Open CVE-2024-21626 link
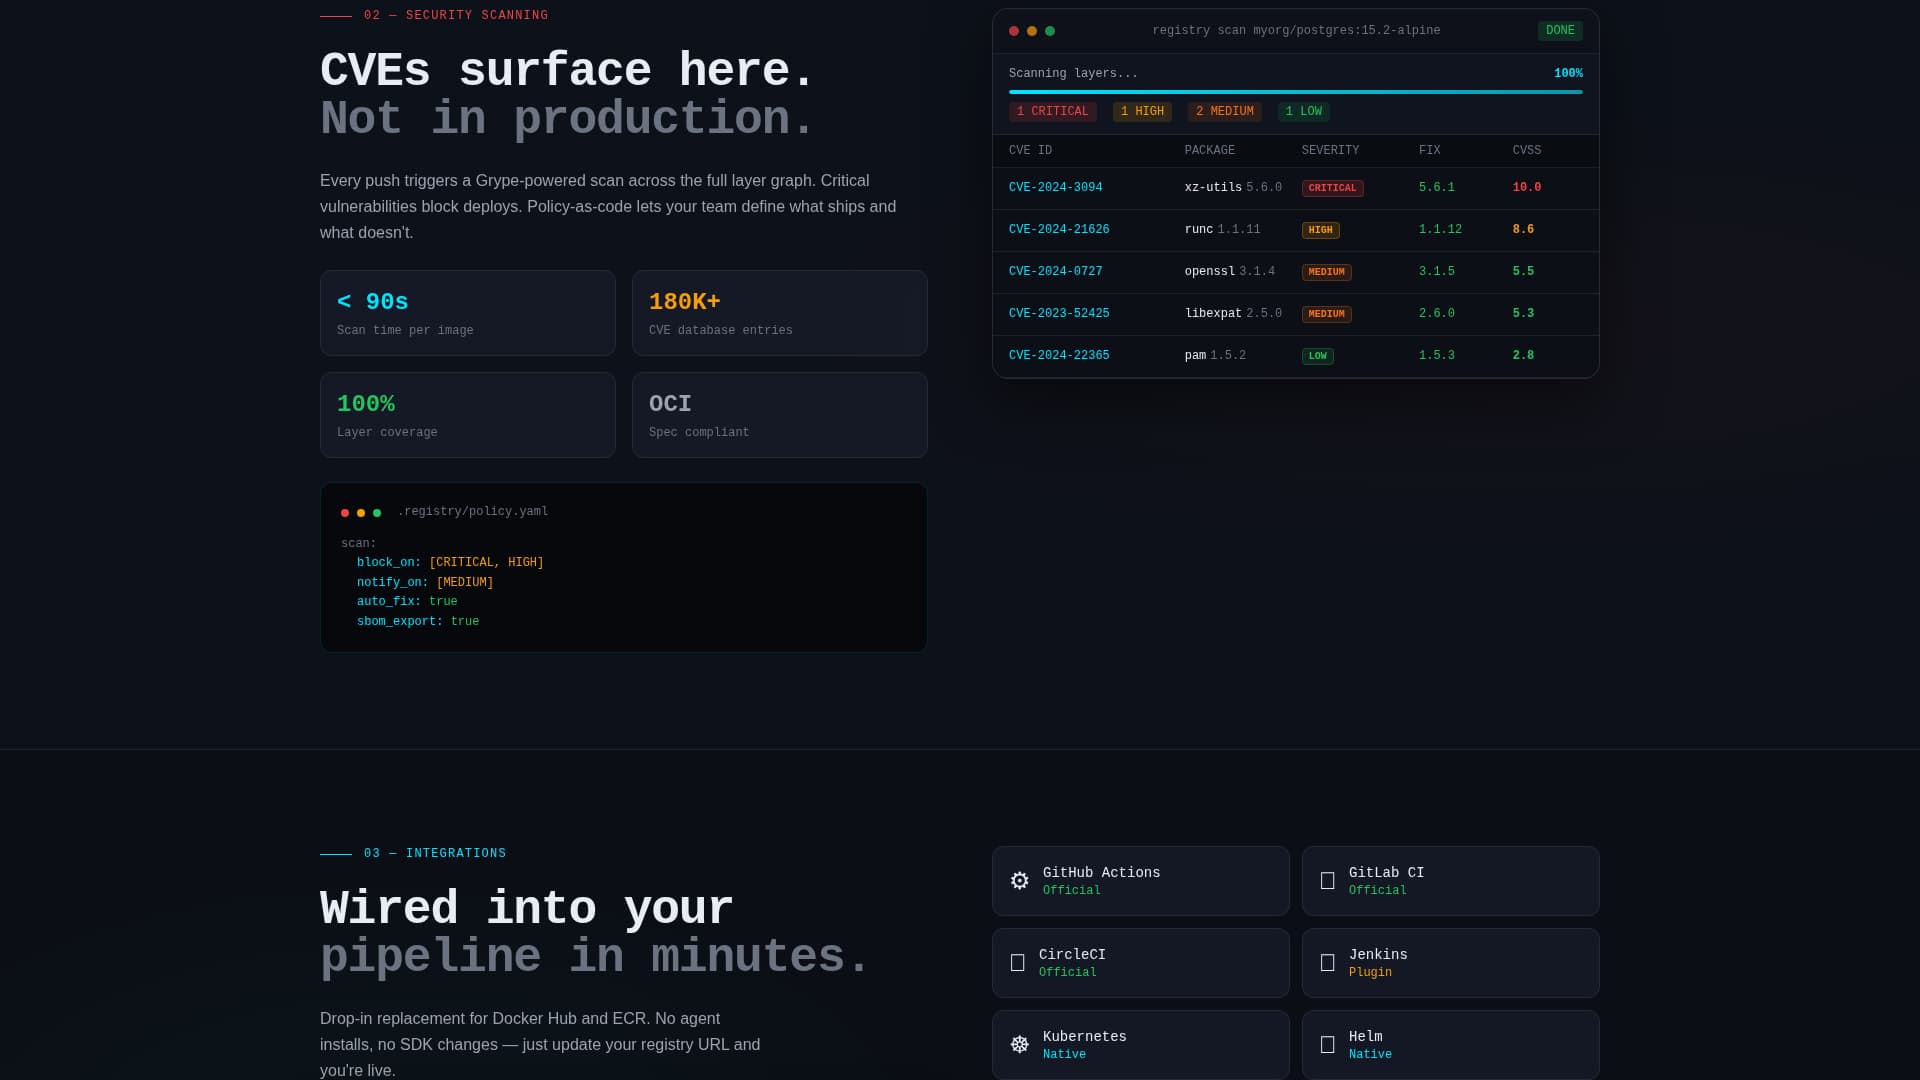The width and height of the screenshot is (1920, 1080). tap(1059, 230)
